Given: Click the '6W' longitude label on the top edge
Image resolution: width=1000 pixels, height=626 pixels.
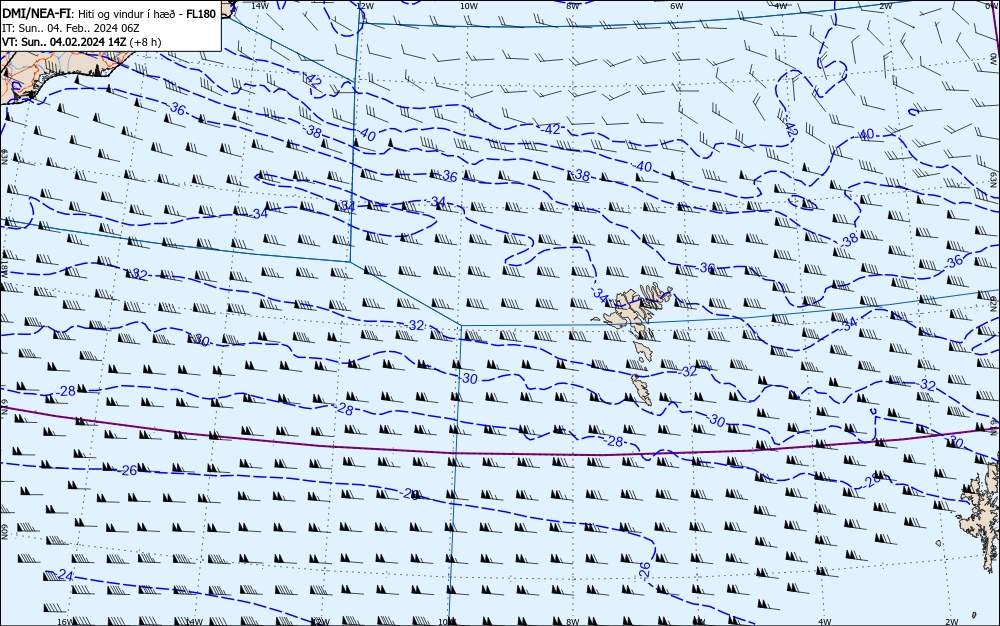Looking at the screenshot, I should [677, 6].
